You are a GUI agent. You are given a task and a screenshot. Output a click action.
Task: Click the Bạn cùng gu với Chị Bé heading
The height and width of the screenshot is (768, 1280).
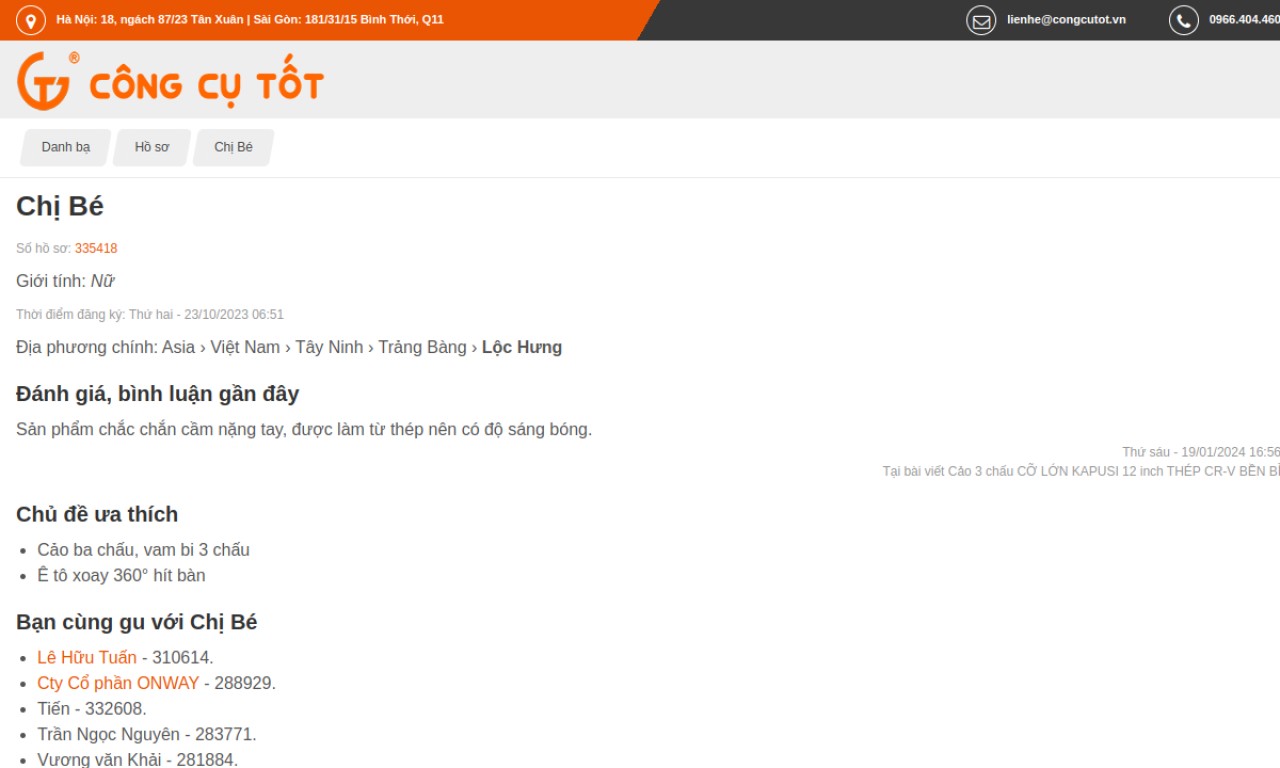point(137,622)
